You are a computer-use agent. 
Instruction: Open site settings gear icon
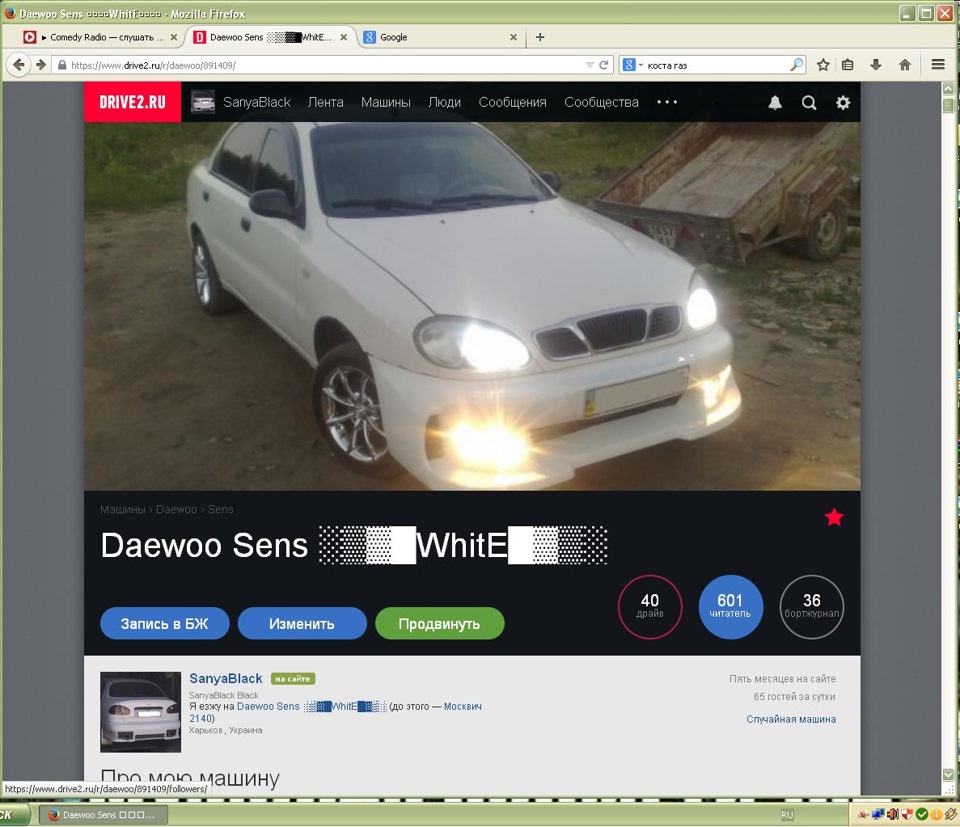point(843,102)
